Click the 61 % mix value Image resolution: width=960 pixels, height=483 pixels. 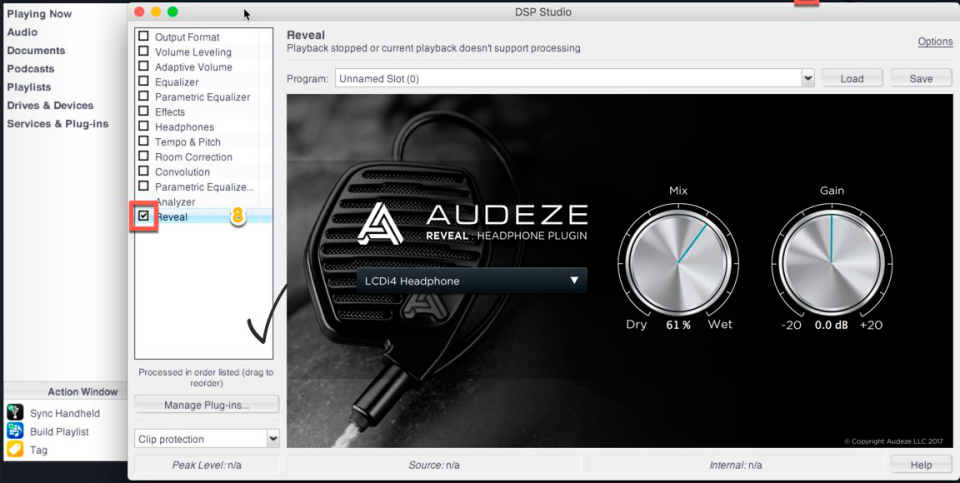coord(678,325)
